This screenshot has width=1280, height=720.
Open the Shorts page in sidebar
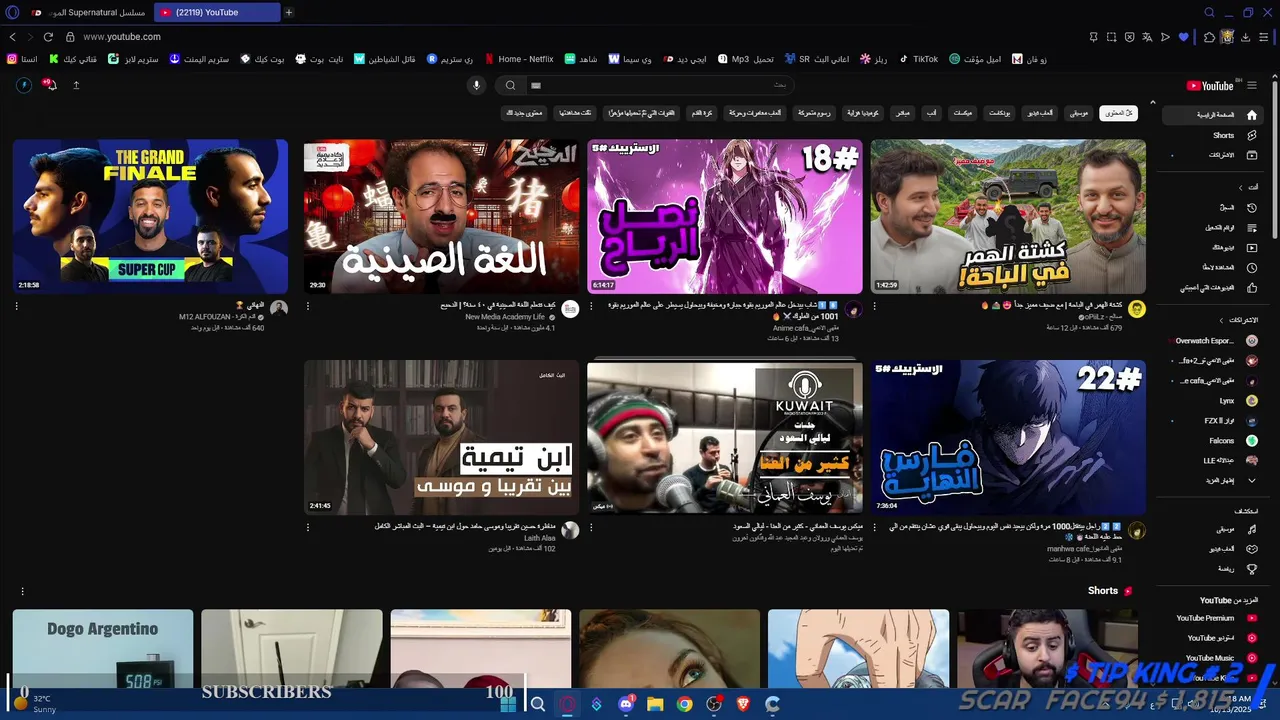(x=1212, y=135)
